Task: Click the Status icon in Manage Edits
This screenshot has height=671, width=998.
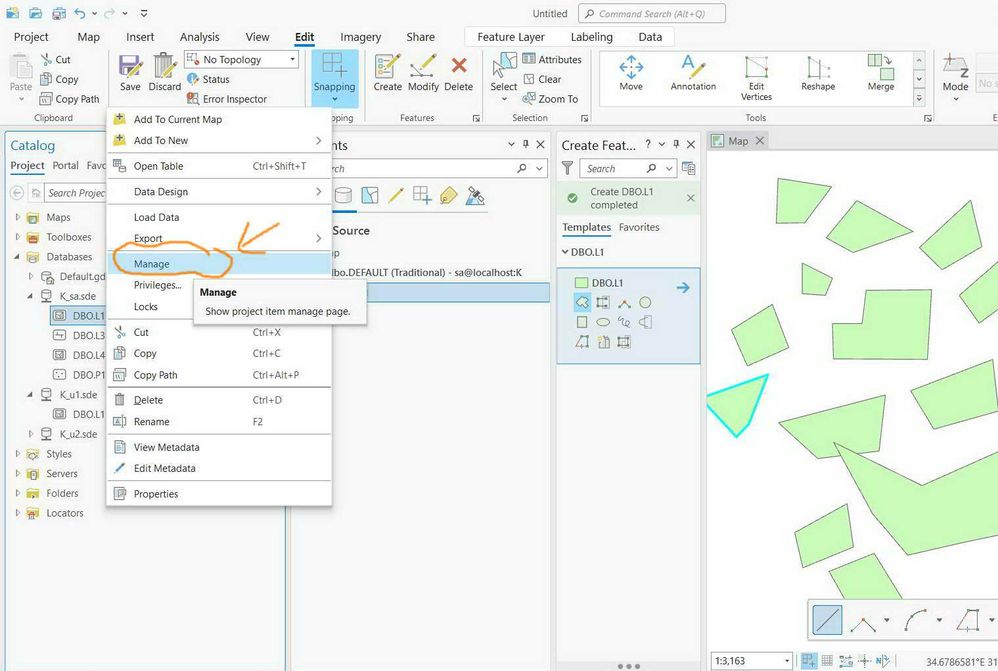Action: (193, 79)
